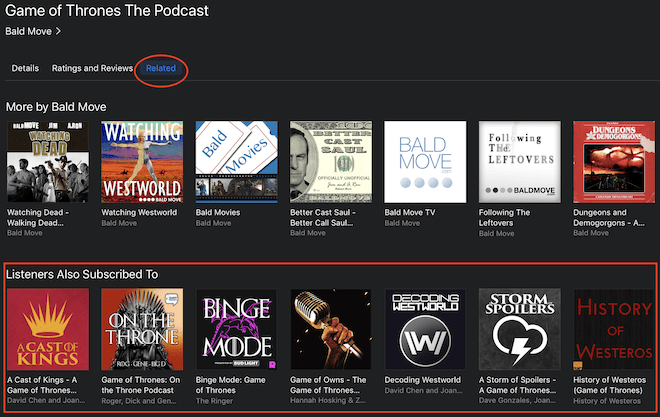Open Watching Westworld podcast artwork
The height and width of the screenshot is (417, 660).
point(142,162)
